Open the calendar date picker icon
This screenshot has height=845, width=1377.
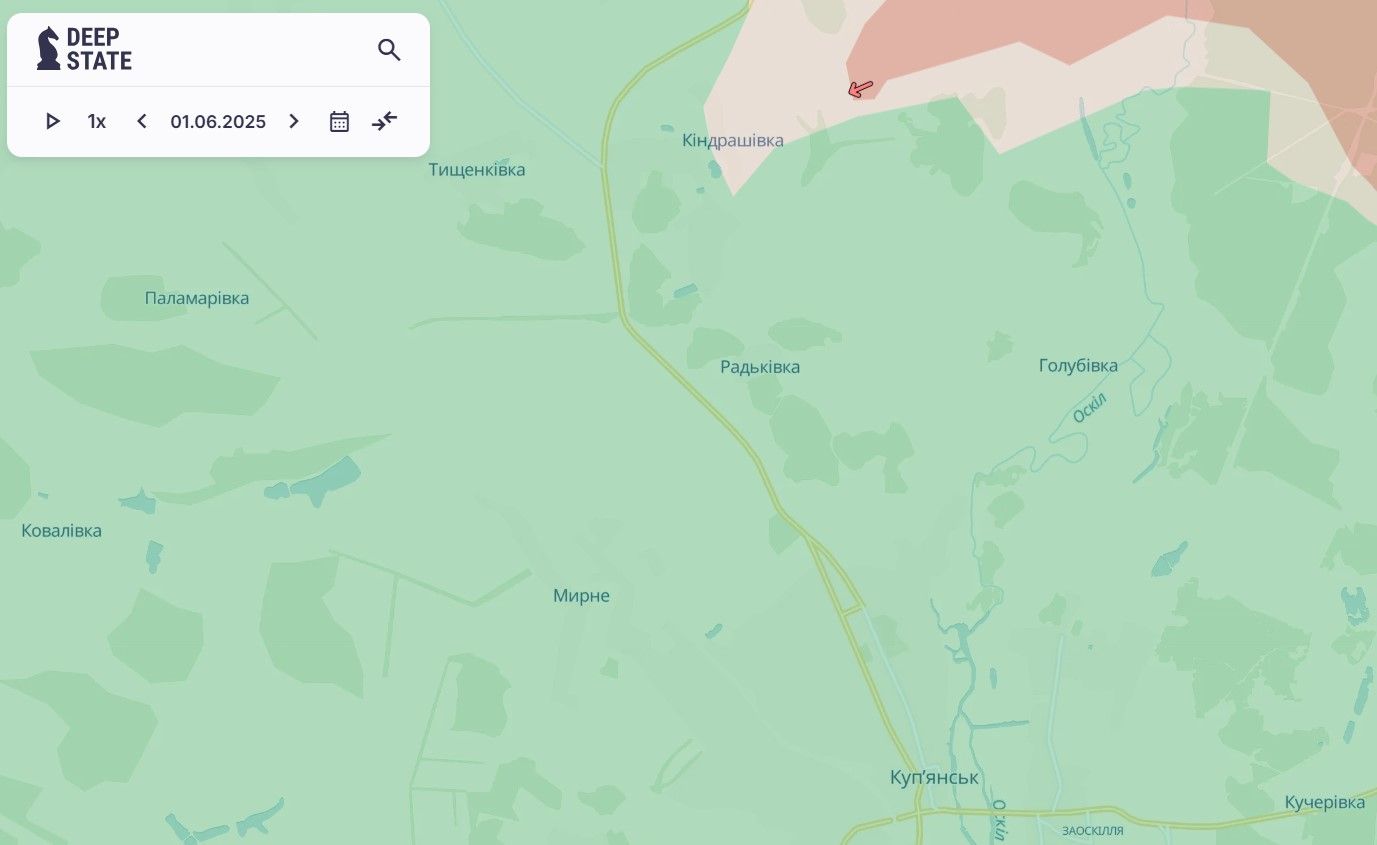tap(340, 121)
